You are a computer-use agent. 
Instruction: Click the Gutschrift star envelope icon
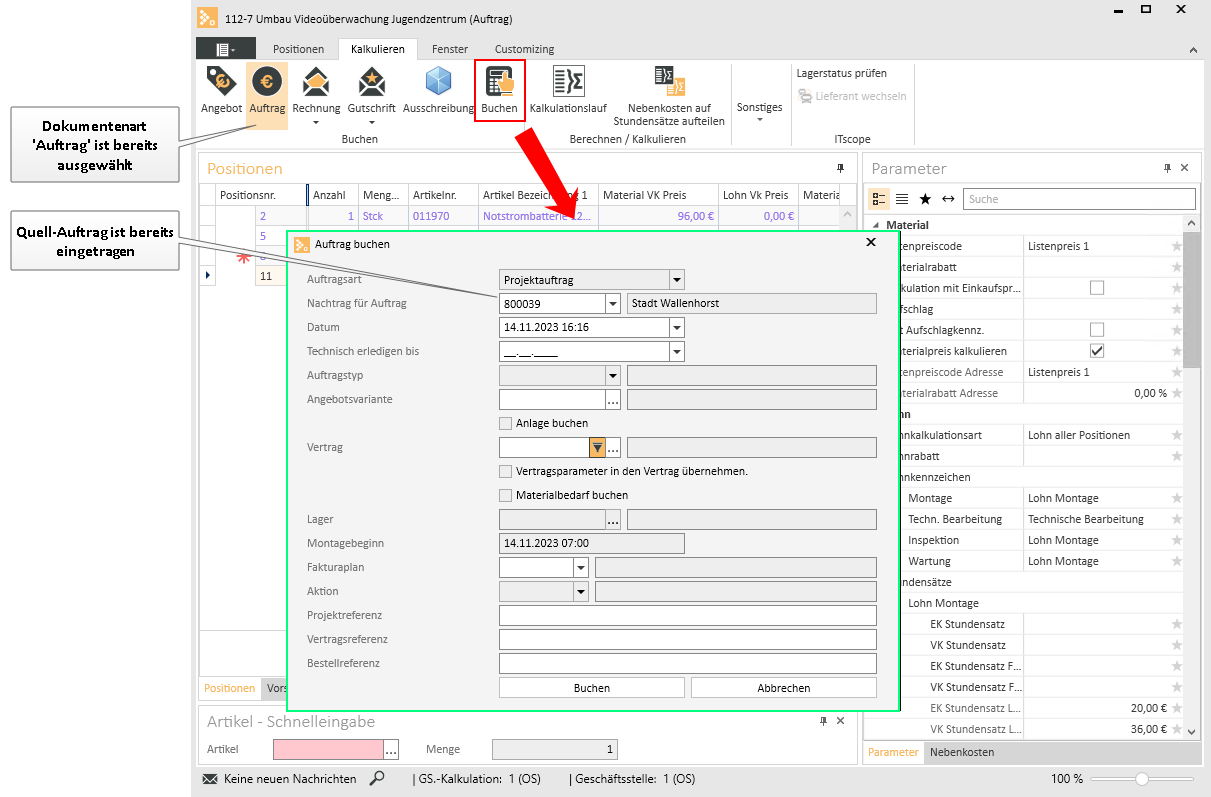(x=371, y=82)
